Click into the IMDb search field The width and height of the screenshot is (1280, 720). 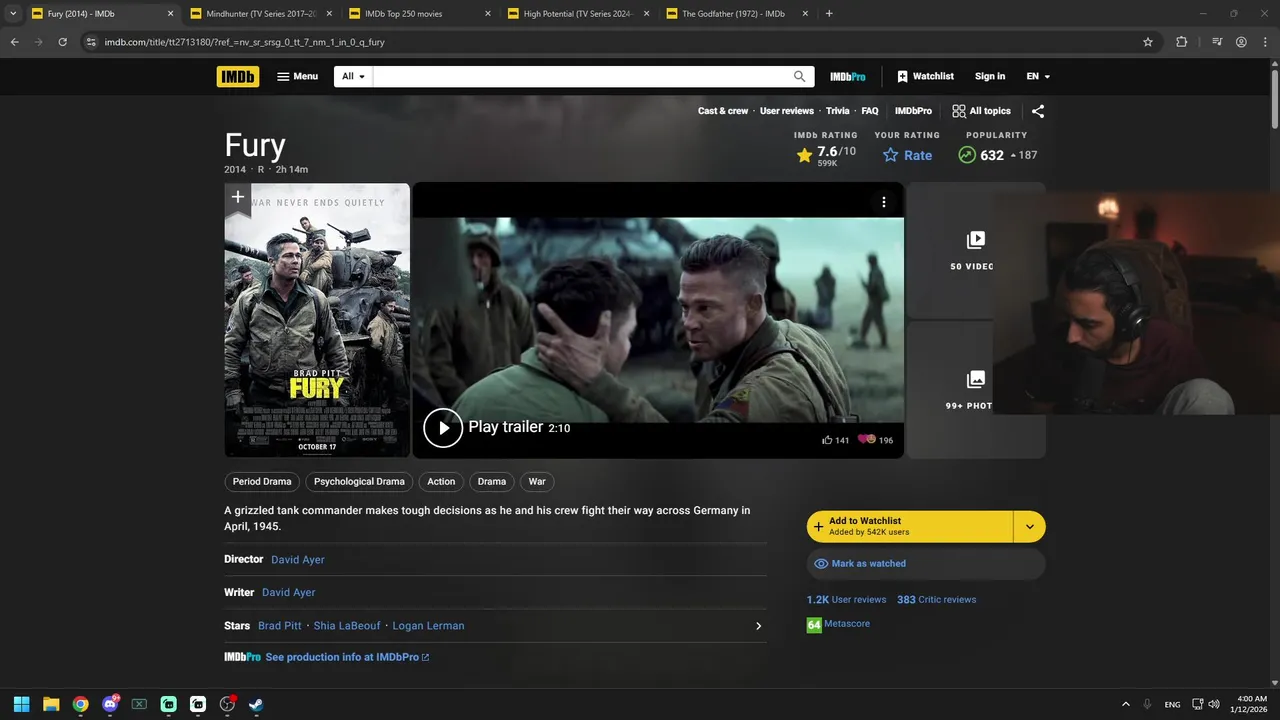580,76
